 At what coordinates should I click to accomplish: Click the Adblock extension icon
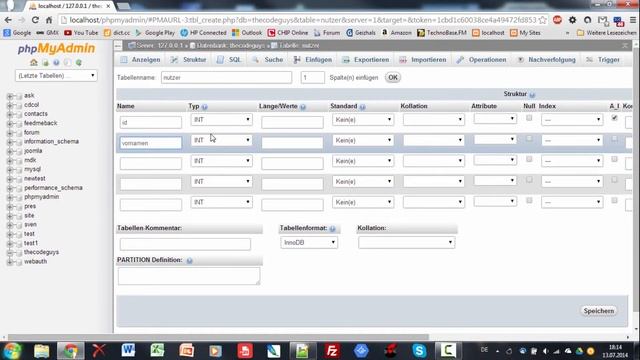(558, 20)
